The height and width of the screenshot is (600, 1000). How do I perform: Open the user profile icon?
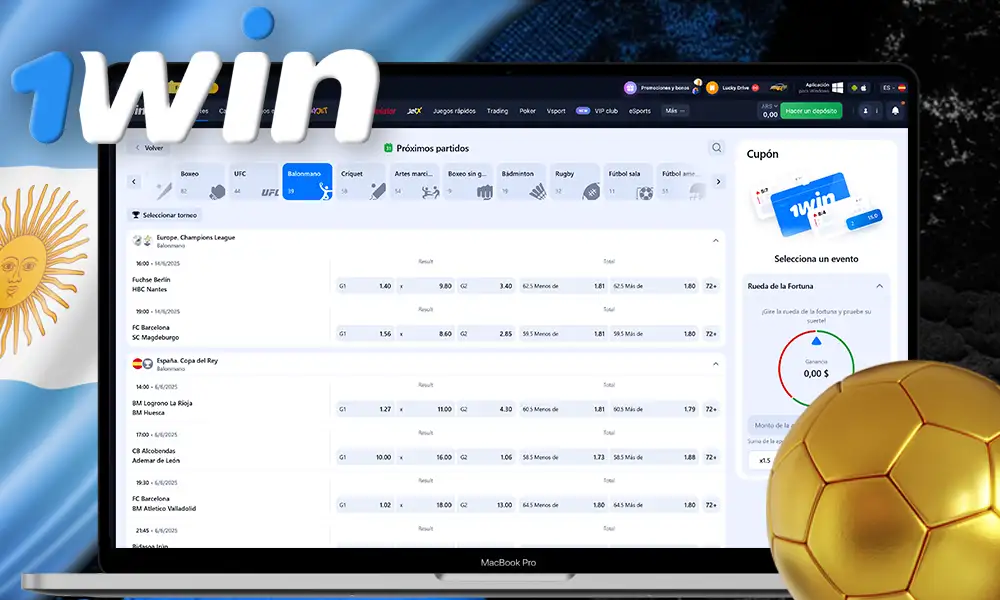click(865, 112)
